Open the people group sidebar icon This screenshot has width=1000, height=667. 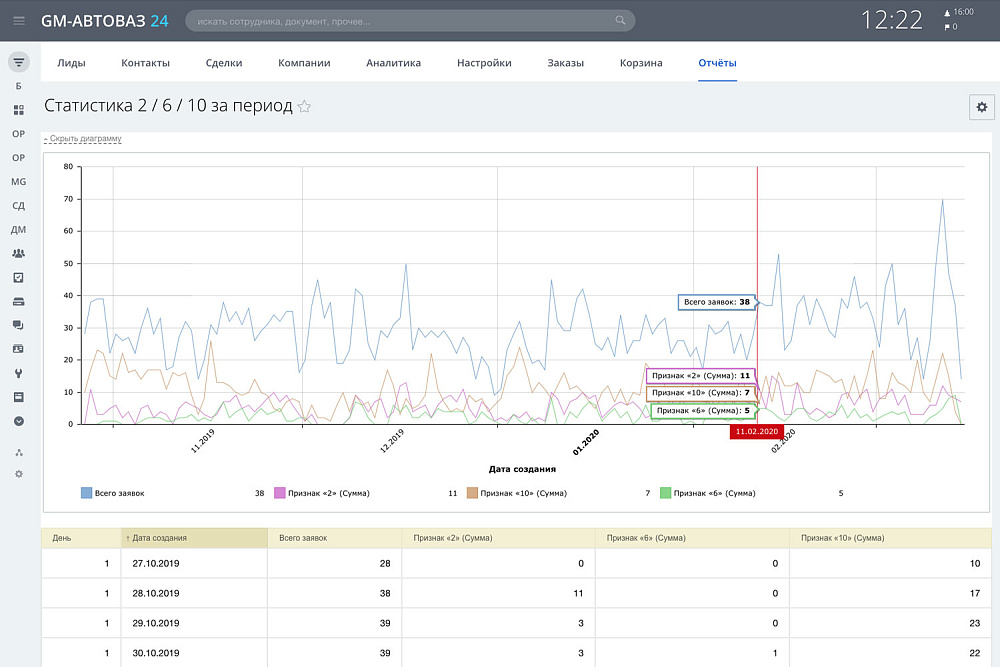tap(18, 254)
